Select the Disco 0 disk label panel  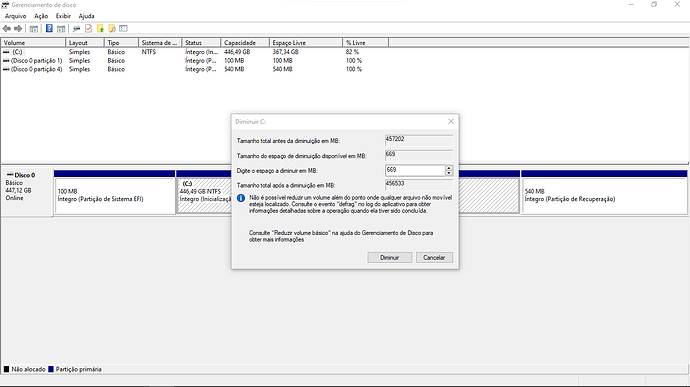pos(27,192)
